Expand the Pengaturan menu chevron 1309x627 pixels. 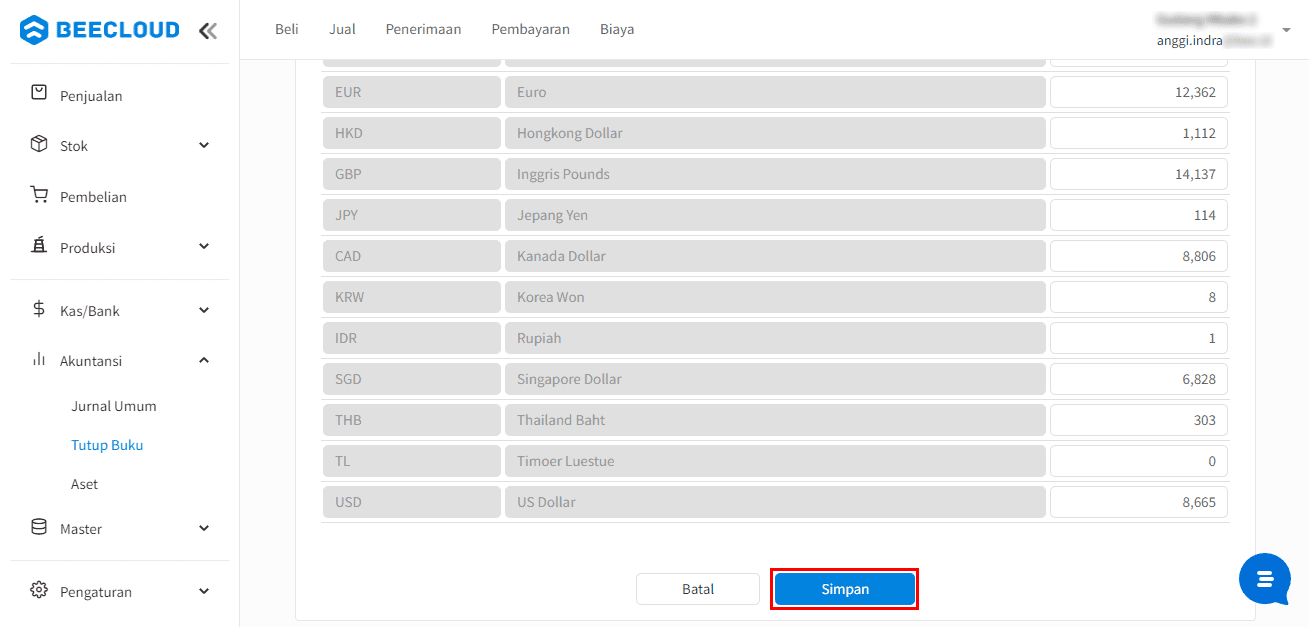tap(204, 591)
